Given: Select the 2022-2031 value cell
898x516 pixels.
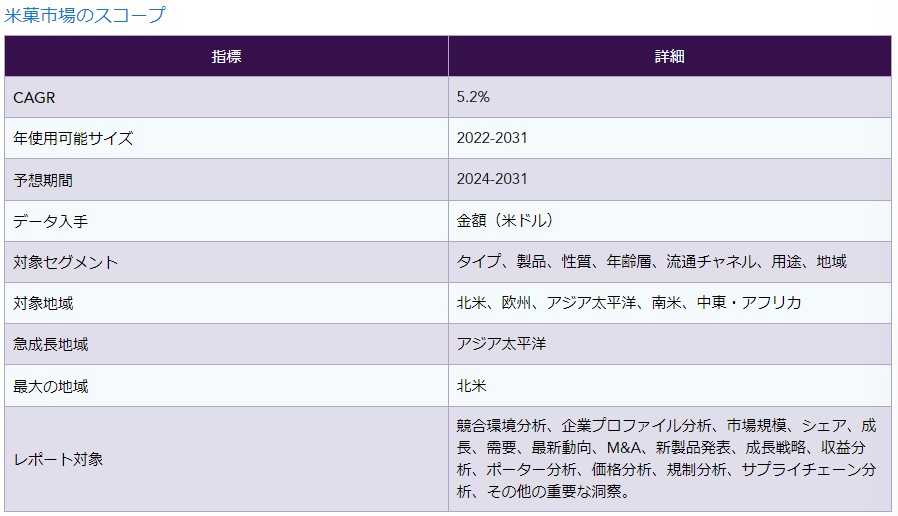Looking at the screenshot, I should (492, 138).
